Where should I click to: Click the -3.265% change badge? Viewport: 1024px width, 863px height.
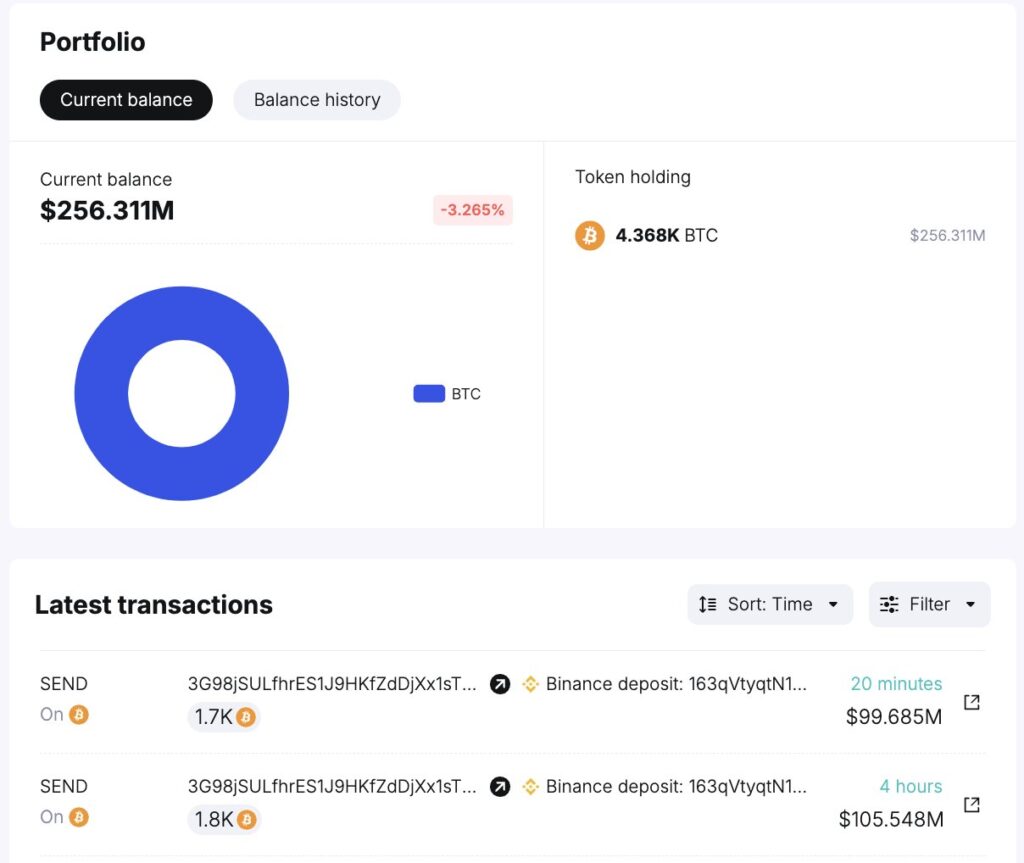click(x=472, y=210)
